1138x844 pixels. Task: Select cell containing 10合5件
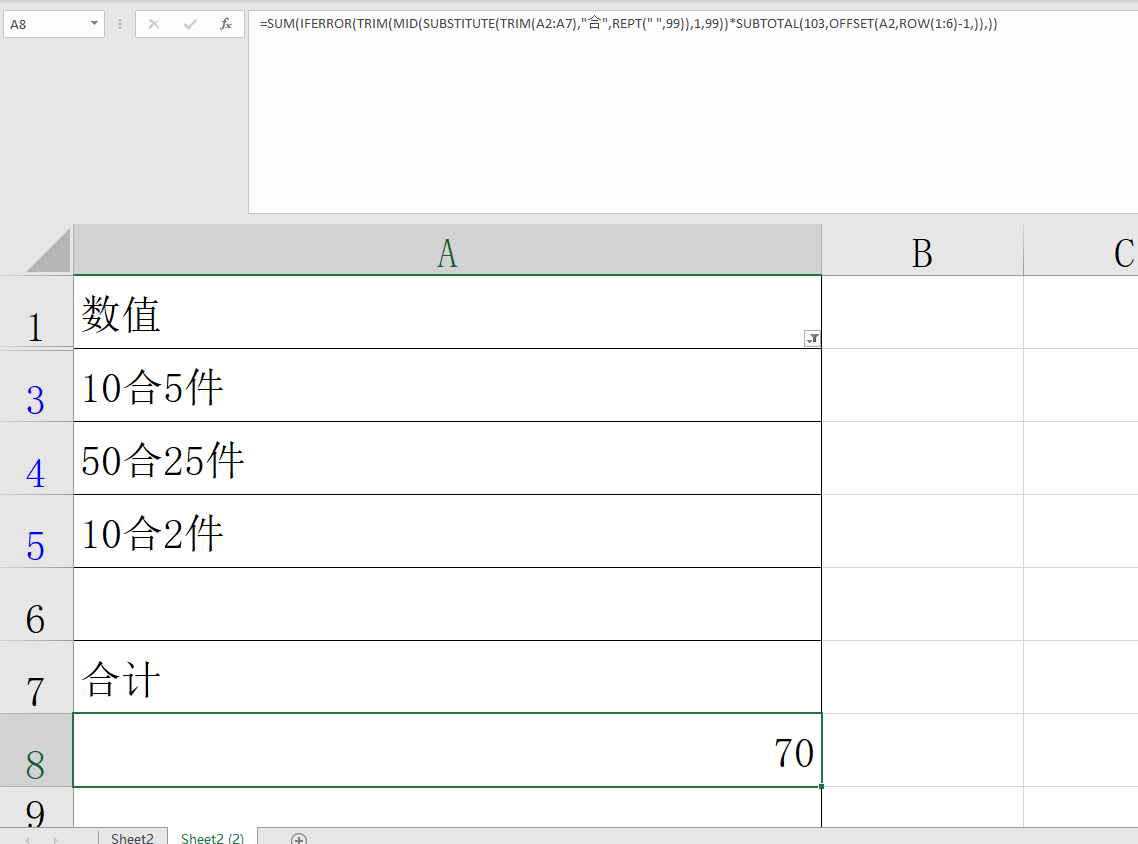click(447, 385)
